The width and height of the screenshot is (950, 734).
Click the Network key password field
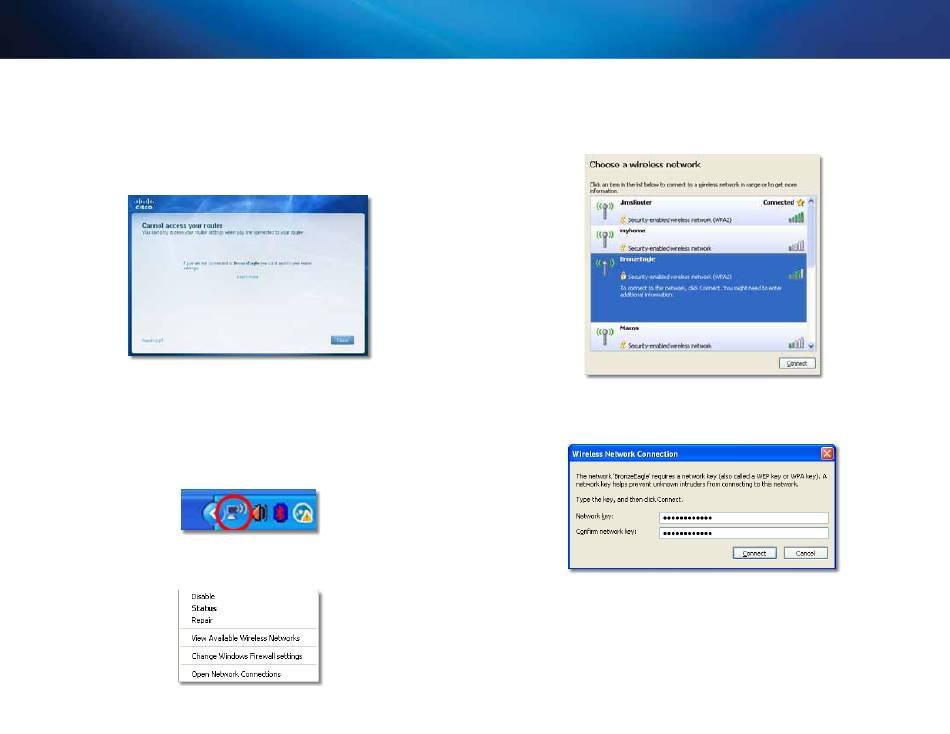[x=743, y=518]
